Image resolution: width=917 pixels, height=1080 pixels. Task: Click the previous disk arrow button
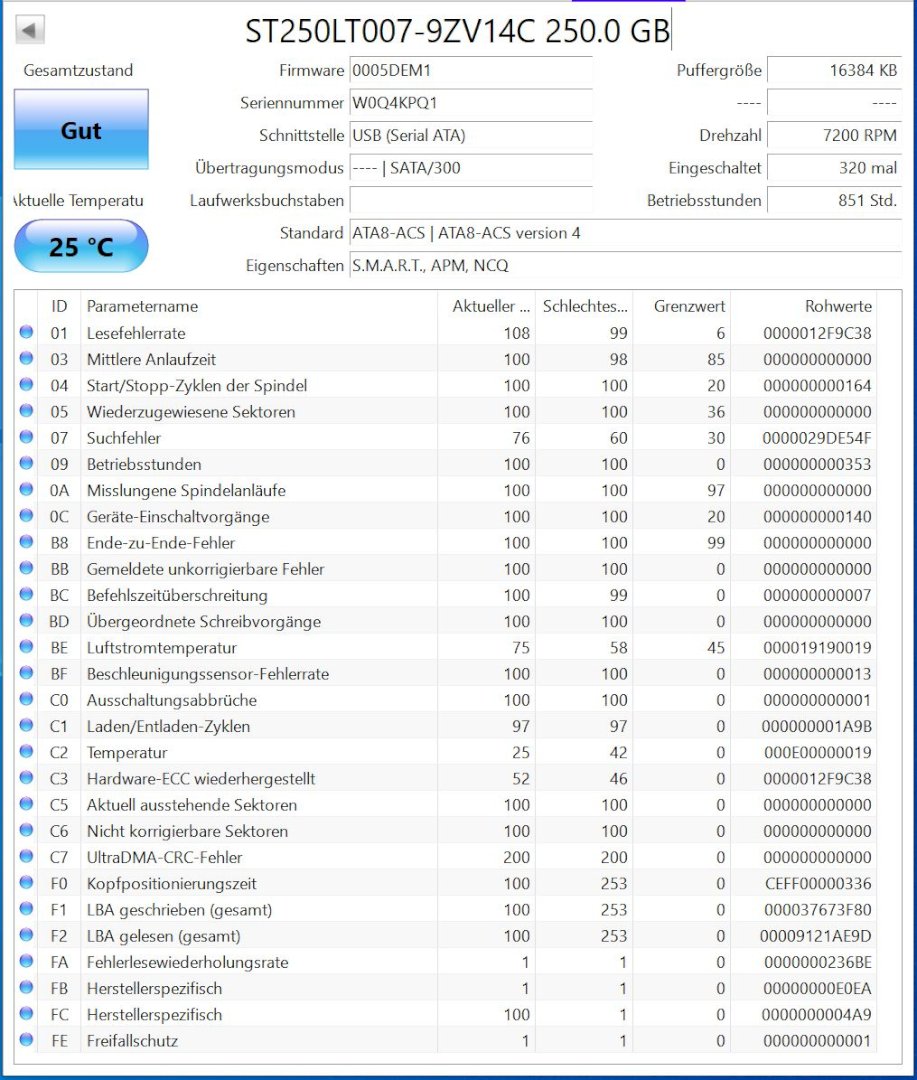[x=29, y=30]
